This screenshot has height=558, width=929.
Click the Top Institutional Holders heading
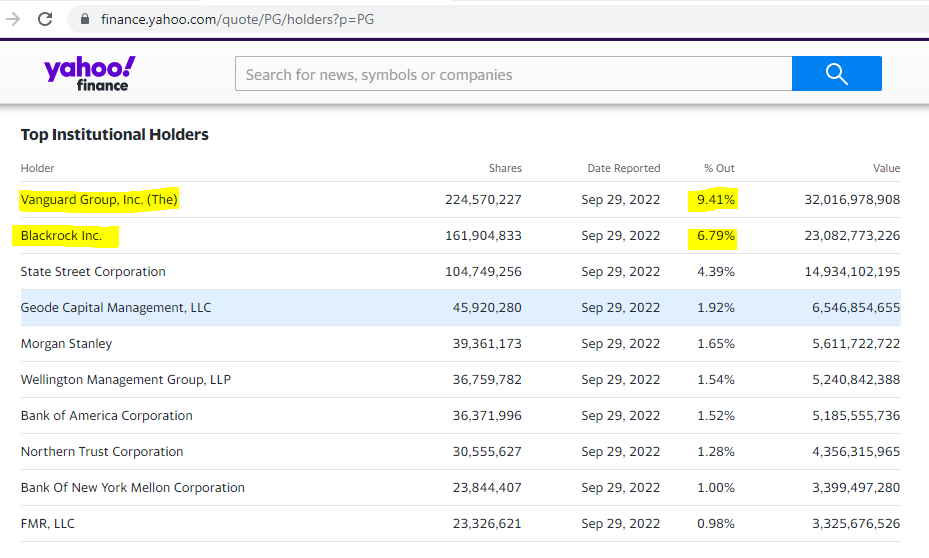114,134
